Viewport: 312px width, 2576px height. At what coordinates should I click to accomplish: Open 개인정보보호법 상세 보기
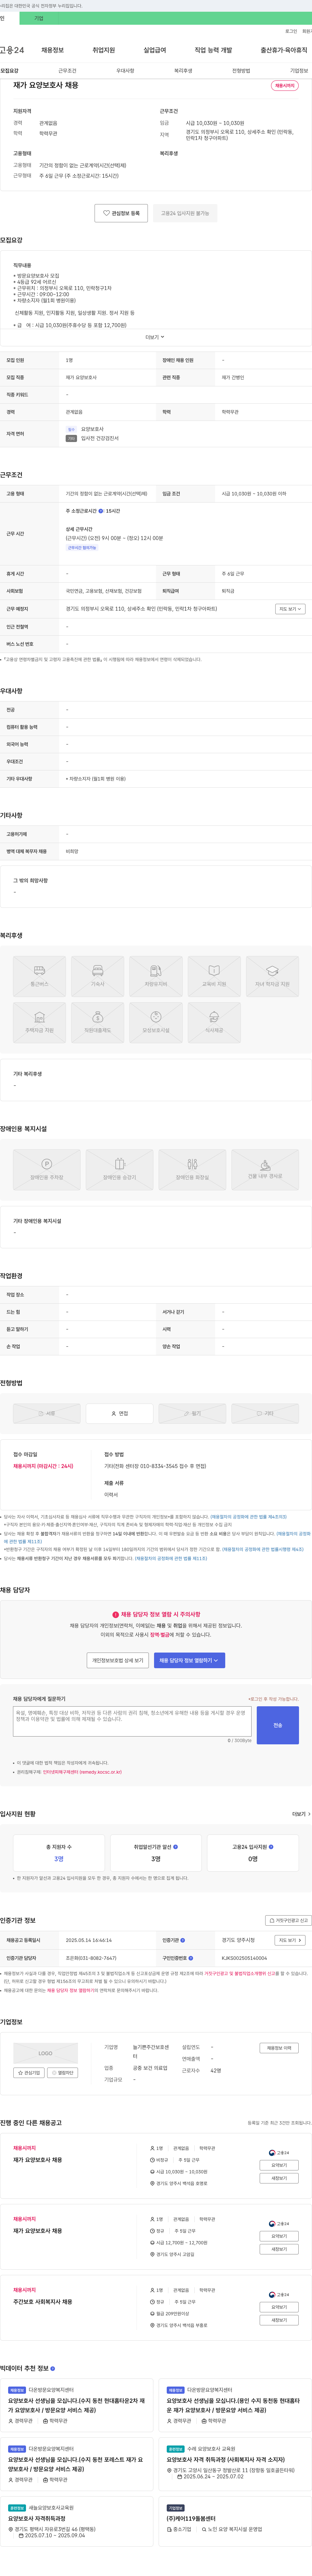click(x=118, y=1660)
